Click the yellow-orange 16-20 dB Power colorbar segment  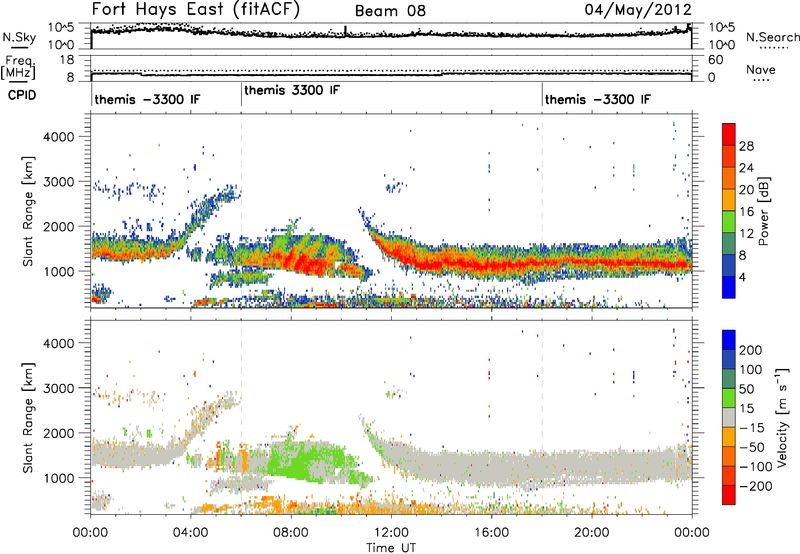click(x=729, y=200)
